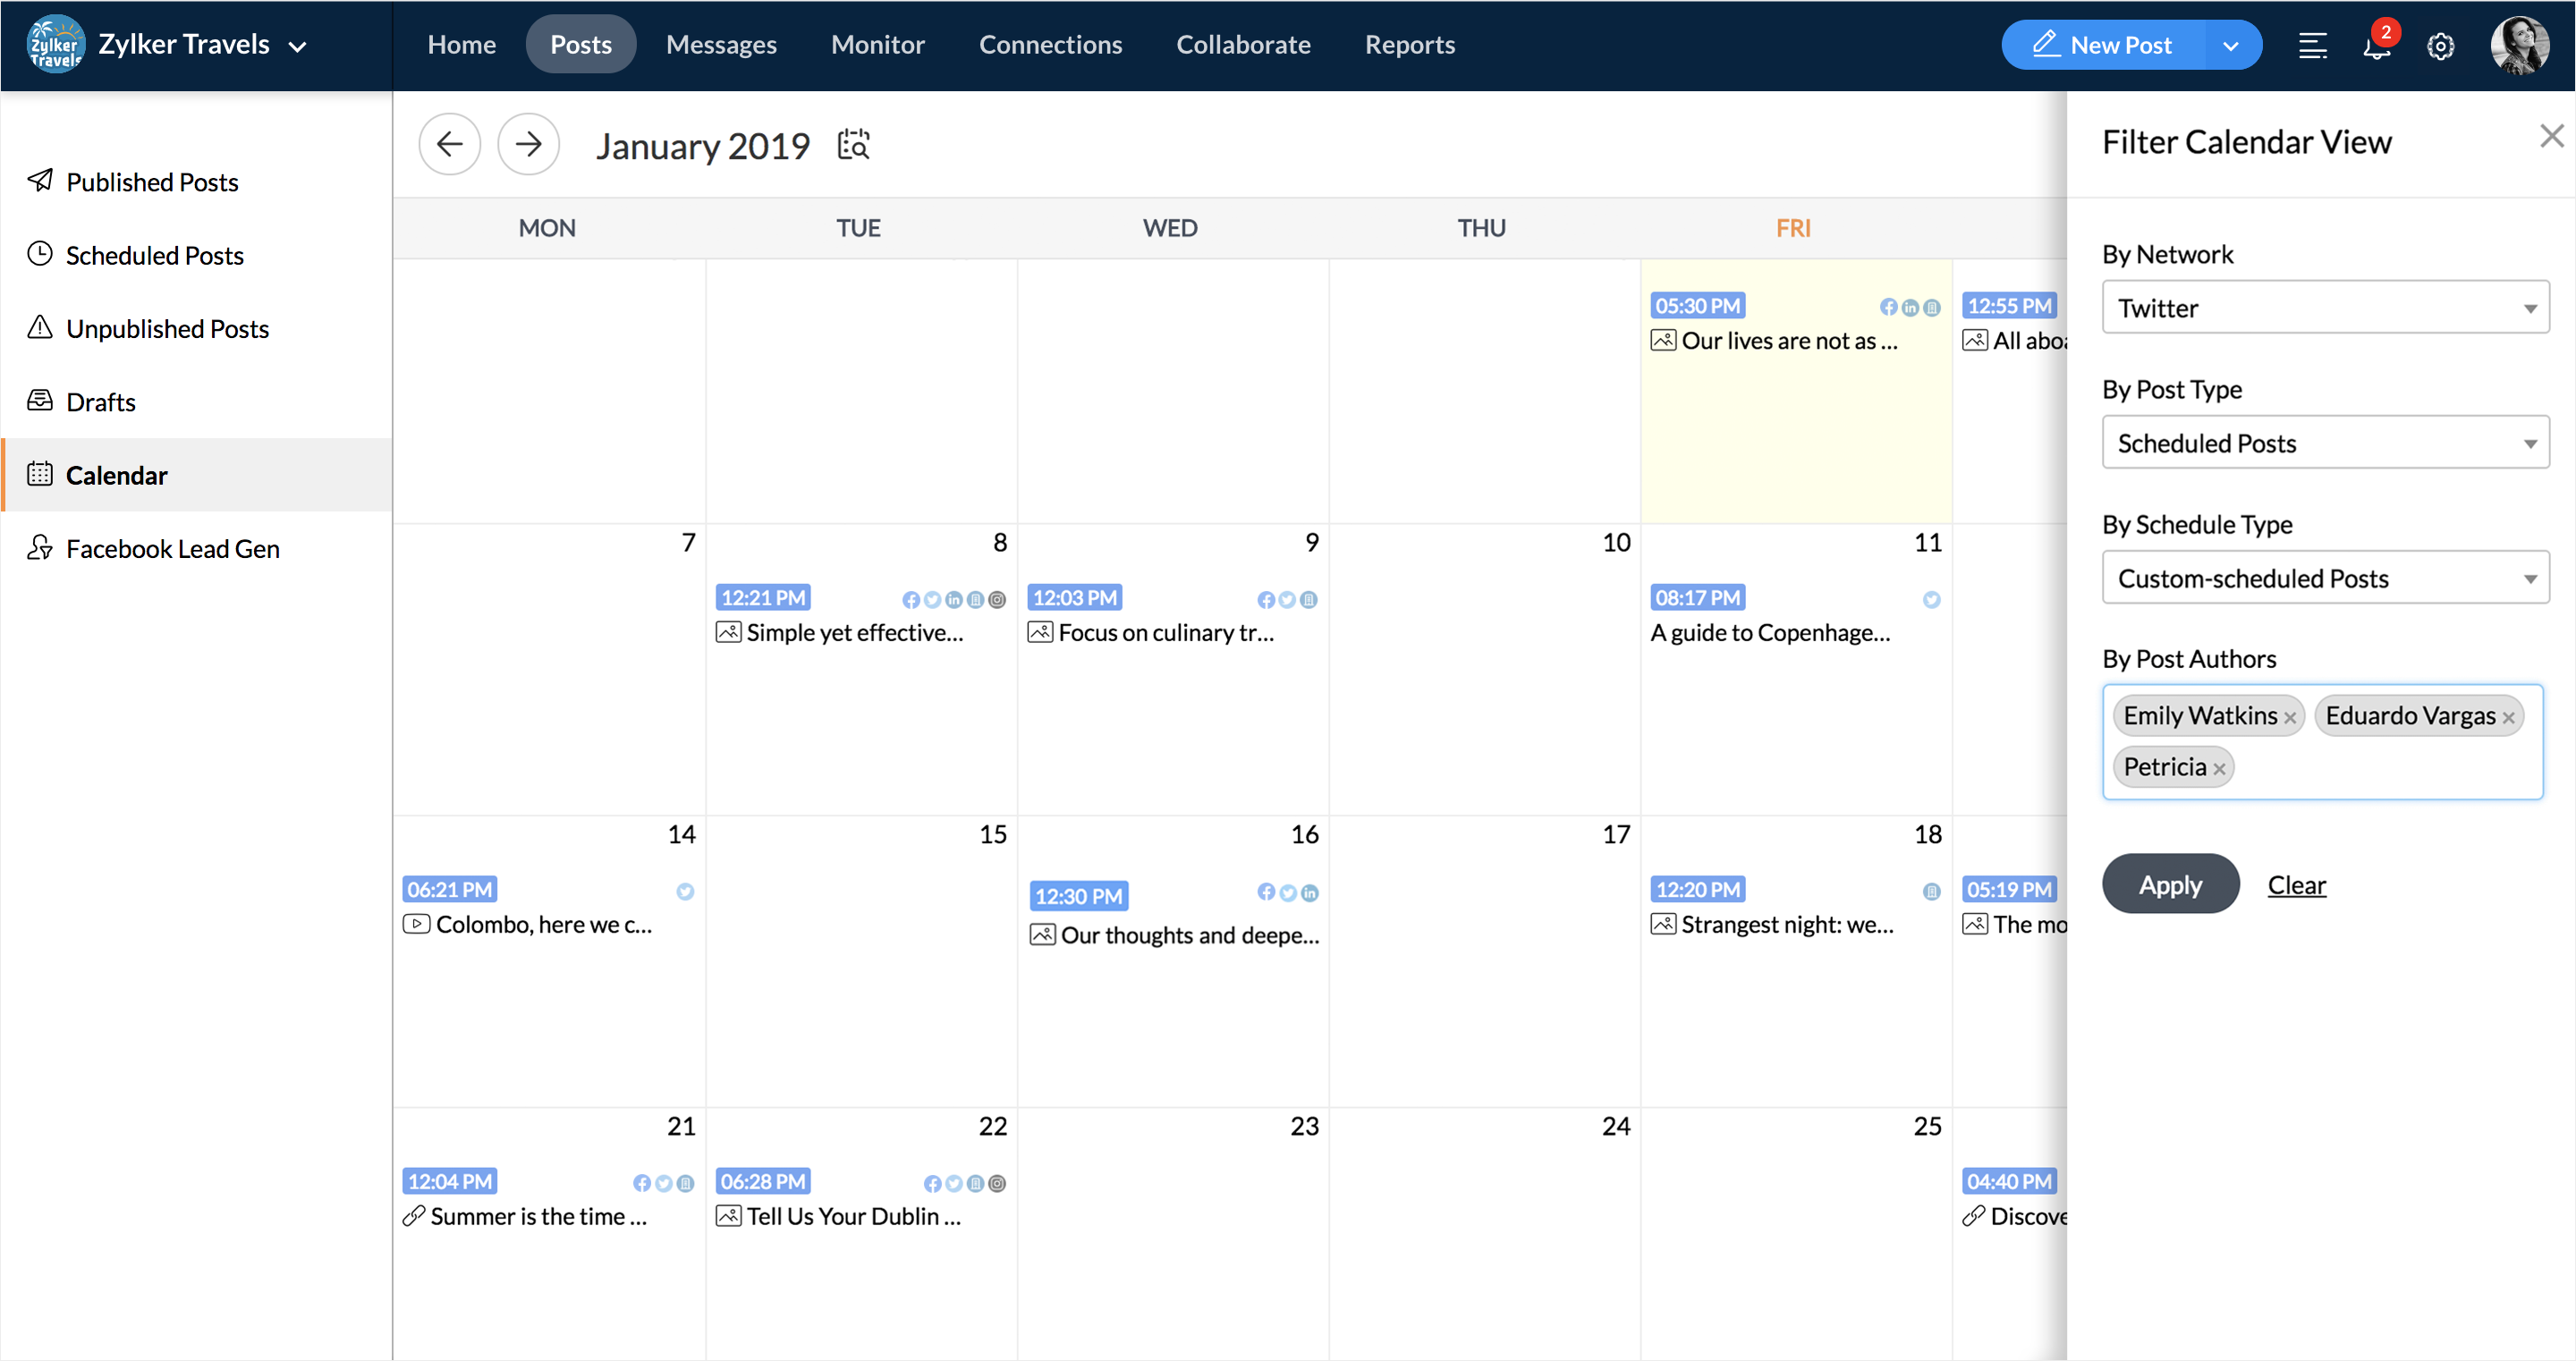The width and height of the screenshot is (2576, 1361).
Task: Open the 12:21 PM Simple yet effective post
Action: click(x=854, y=633)
